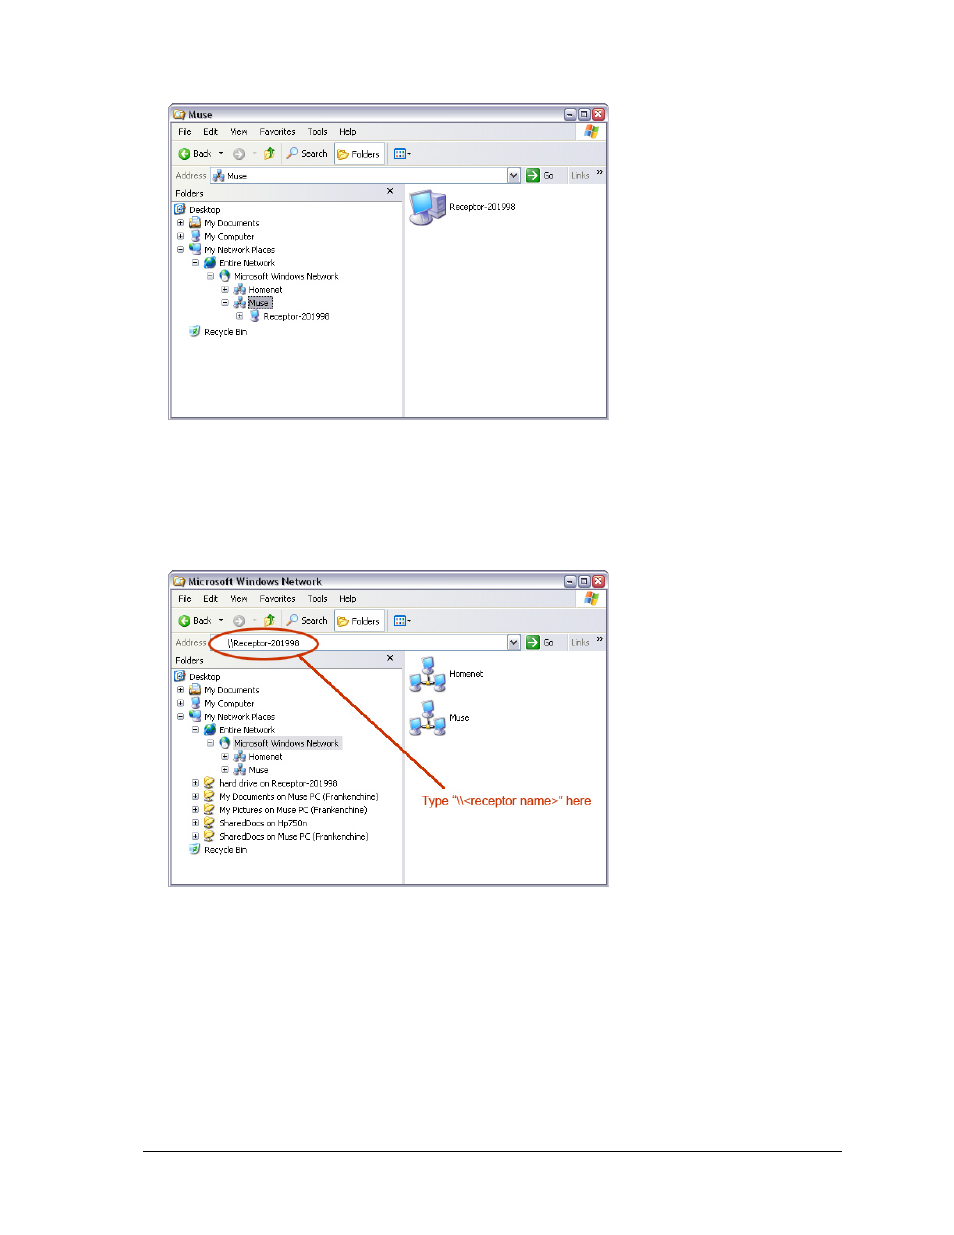Viewport: 954px width, 1235px height.
Task: Expand Homenet node in Muse window tree
Action: [225, 290]
